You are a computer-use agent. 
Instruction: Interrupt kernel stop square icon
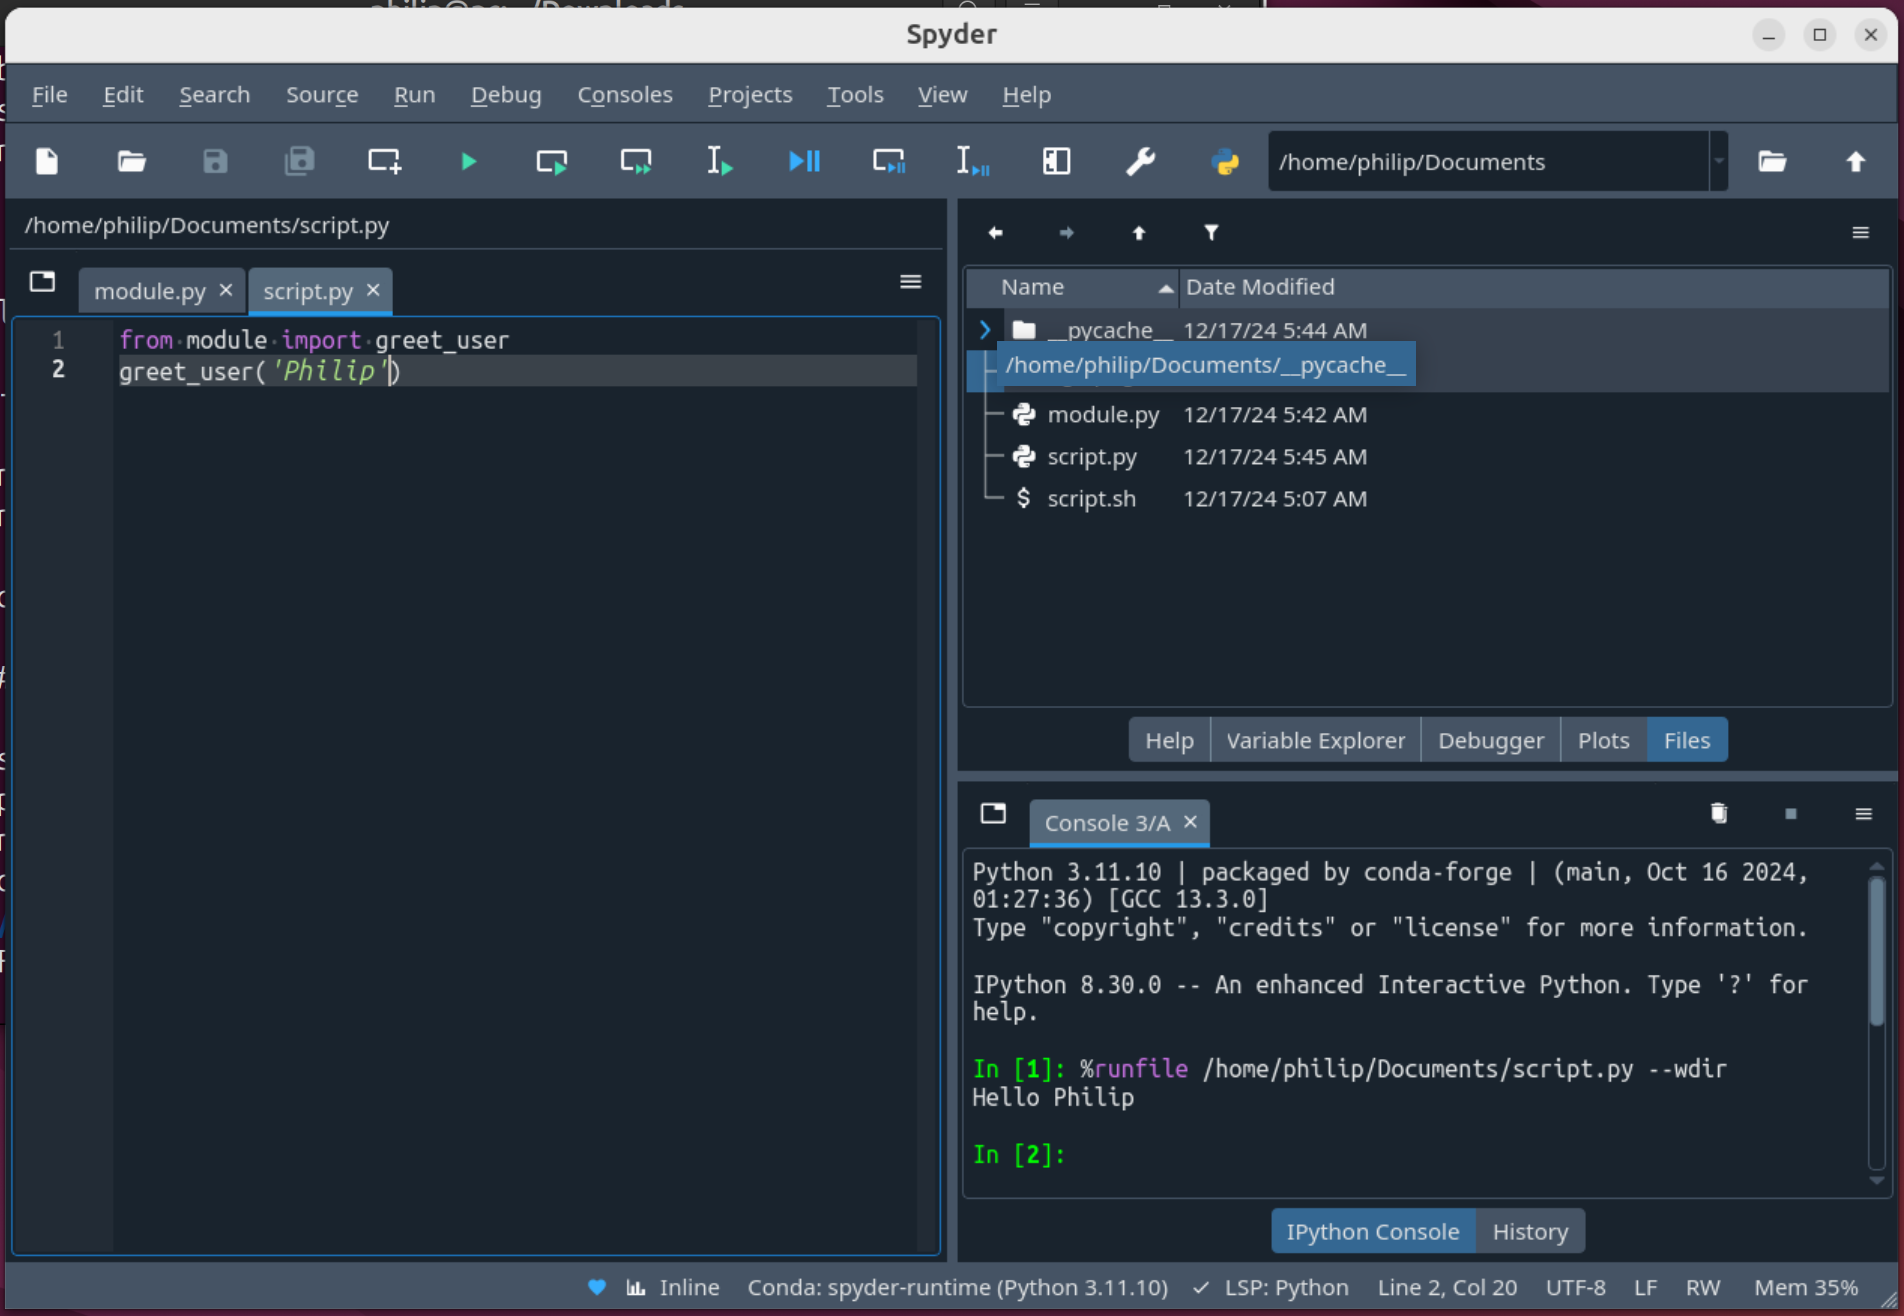(1791, 814)
